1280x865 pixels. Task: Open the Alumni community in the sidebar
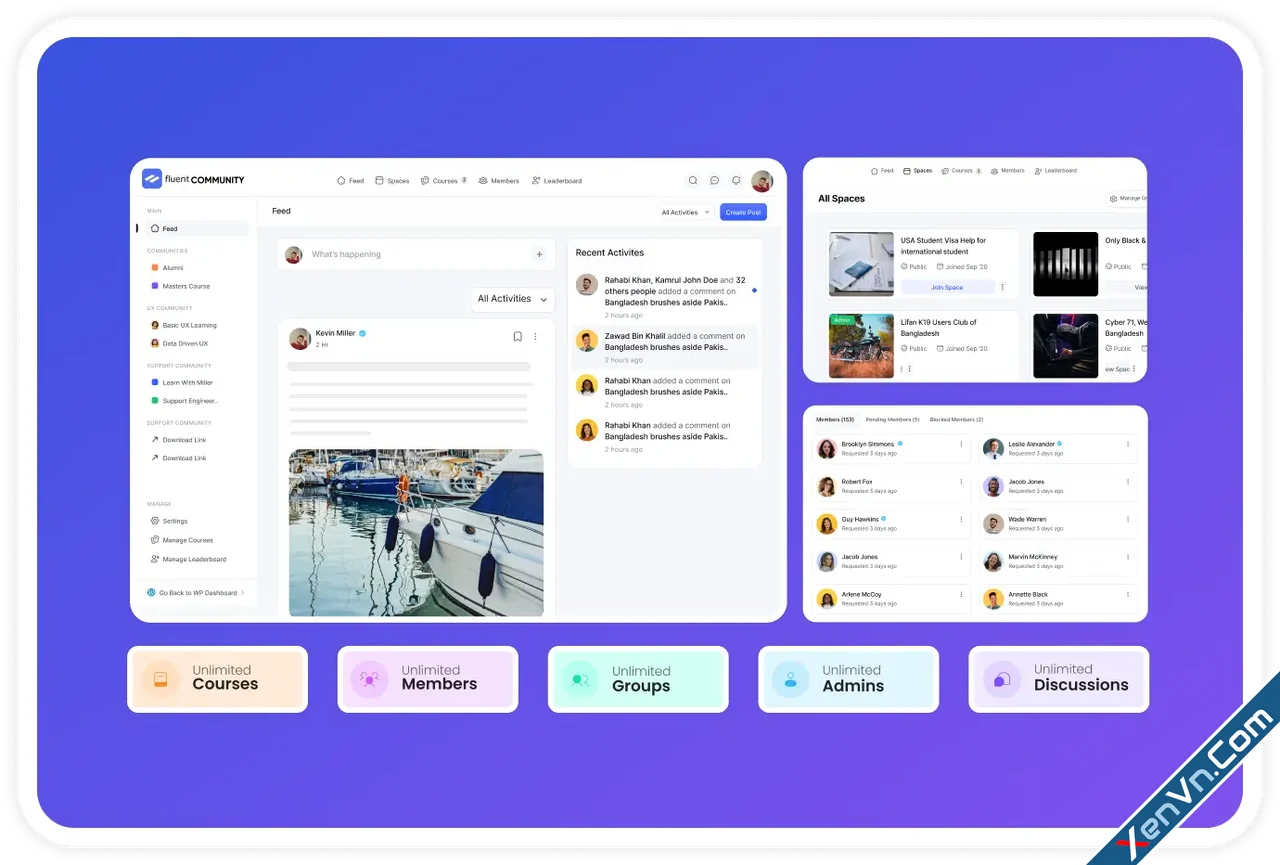(x=172, y=268)
